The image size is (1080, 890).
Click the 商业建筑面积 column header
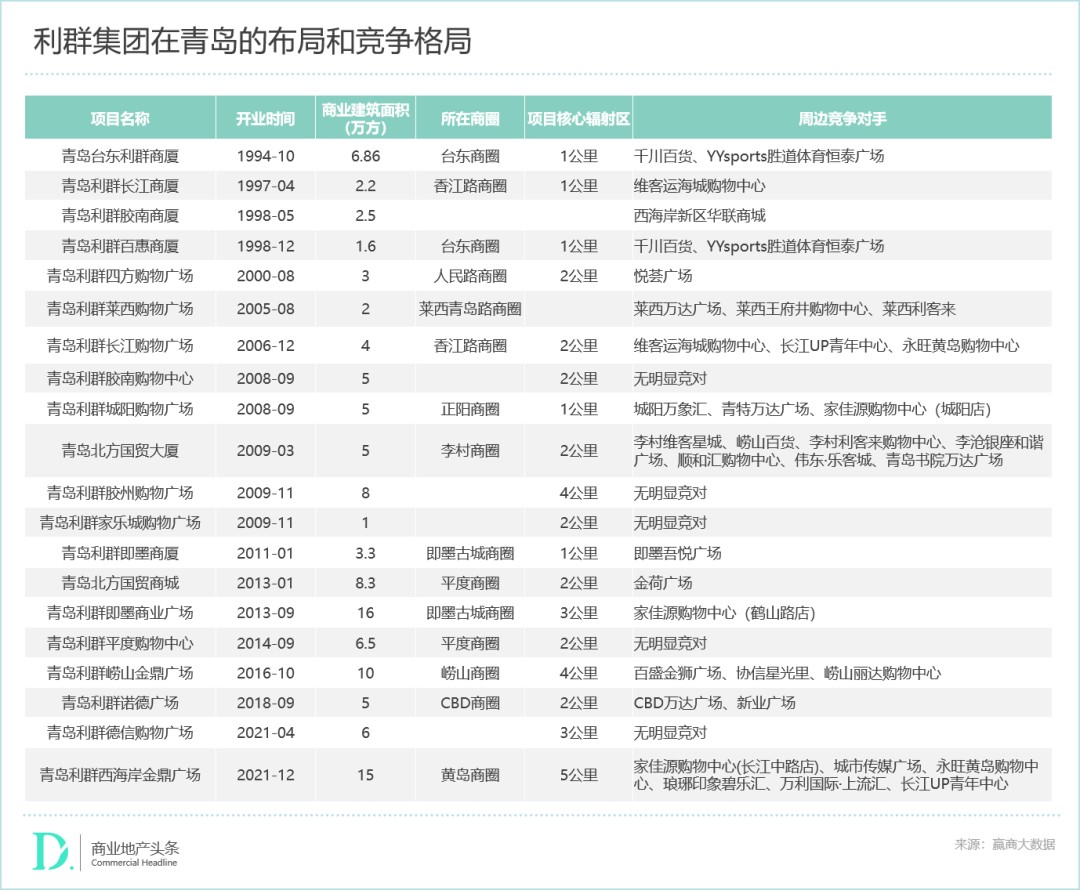[x=365, y=116]
